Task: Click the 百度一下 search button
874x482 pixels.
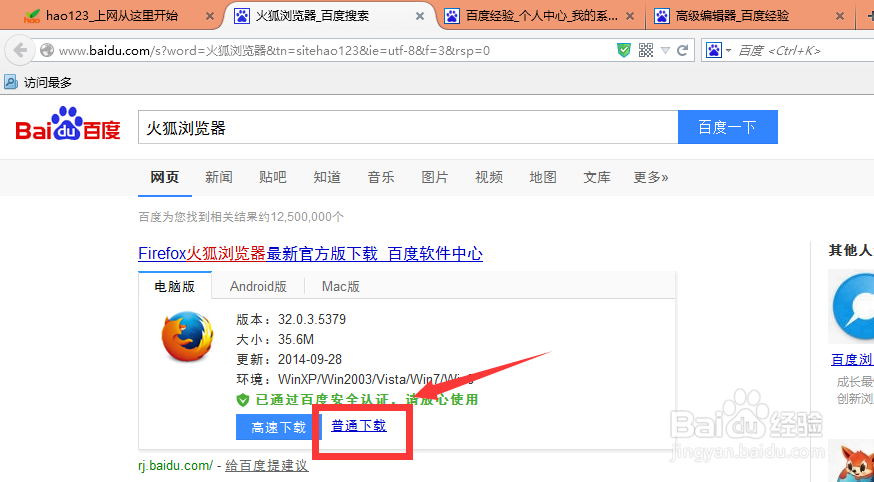Action: click(727, 127)
